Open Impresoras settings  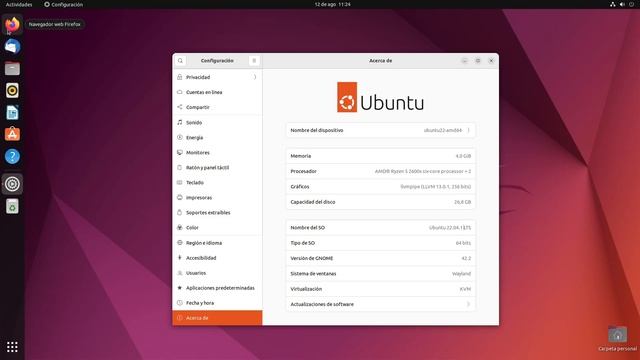click(217, 198)
